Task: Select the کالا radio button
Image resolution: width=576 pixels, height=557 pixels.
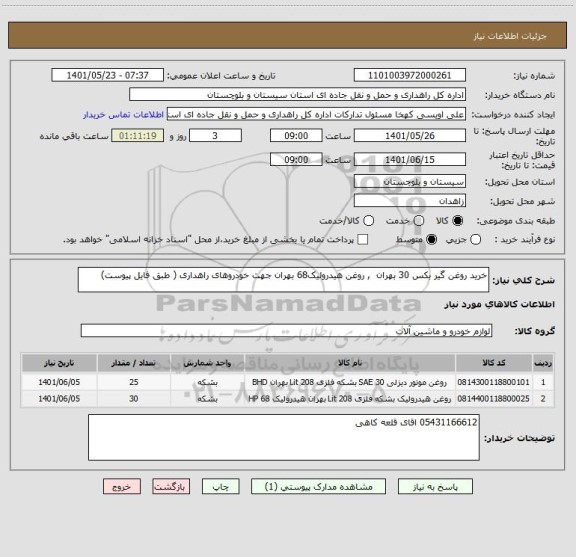Action: 458,221
